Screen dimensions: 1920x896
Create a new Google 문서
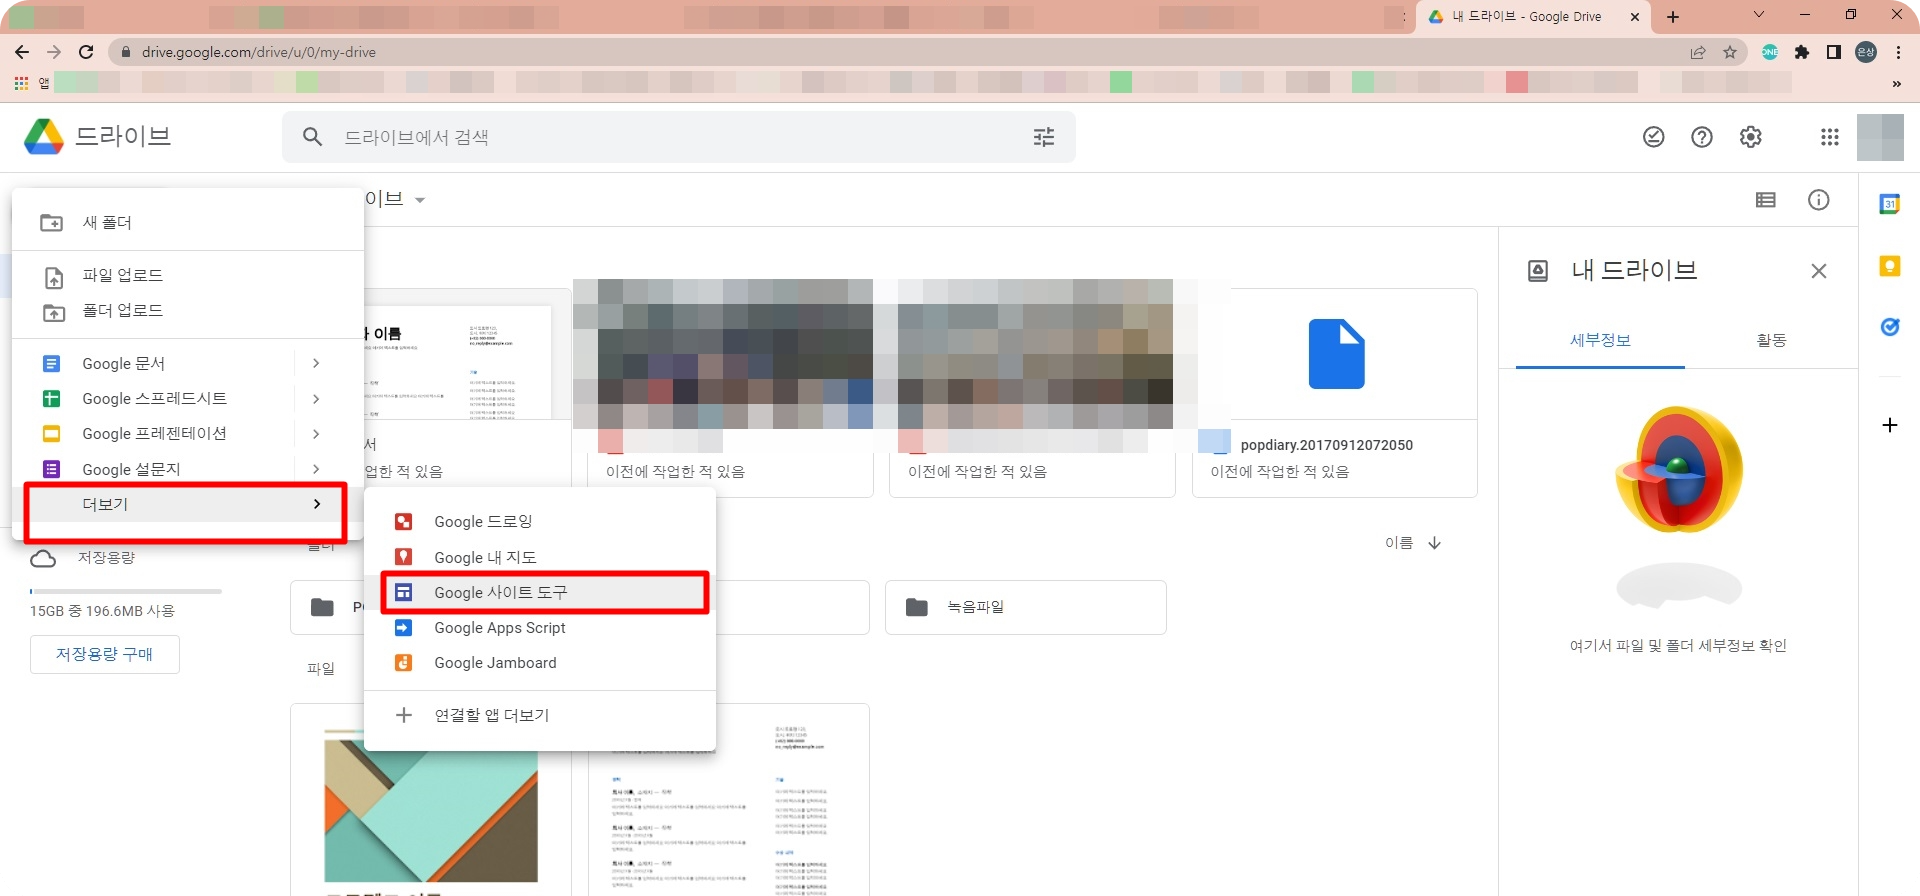point(153,363)
